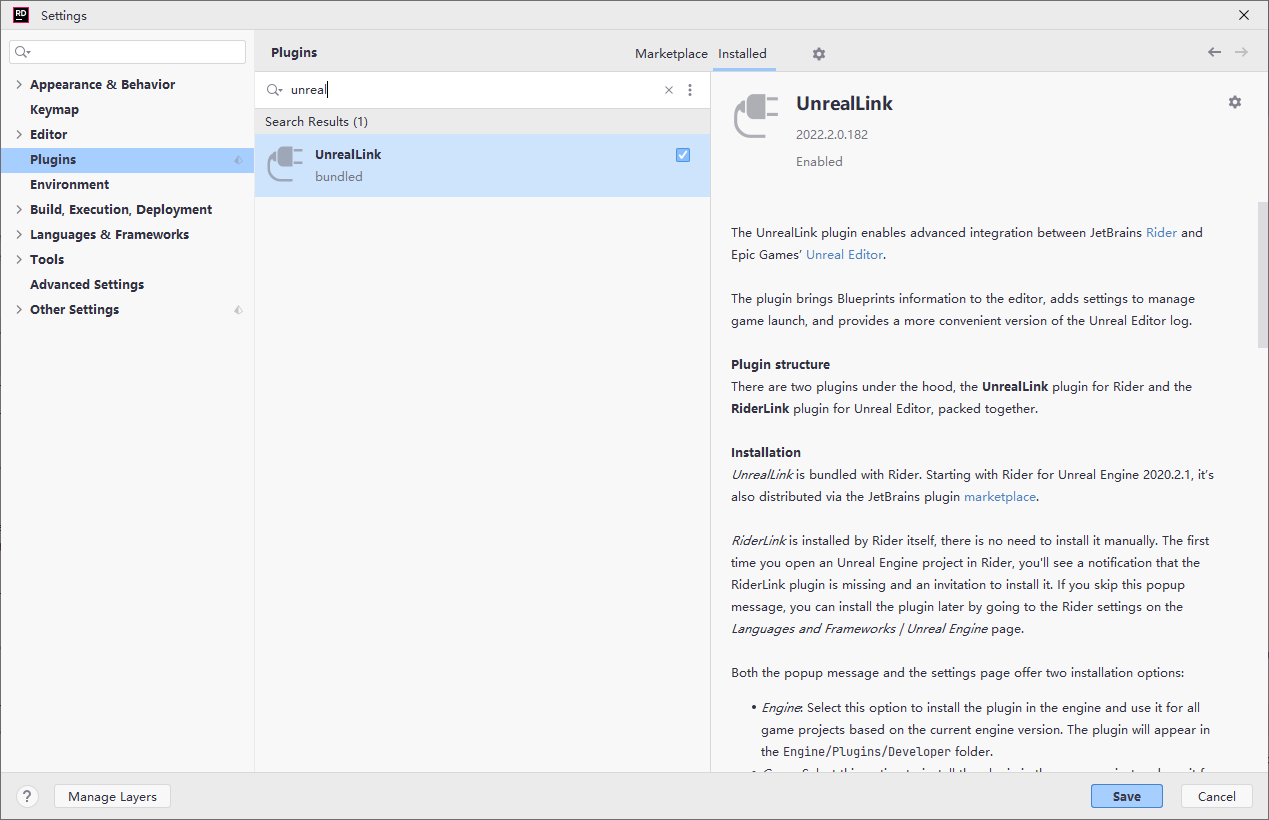
Task: Click the Manage Layers button
Action: tap(112, 796)
